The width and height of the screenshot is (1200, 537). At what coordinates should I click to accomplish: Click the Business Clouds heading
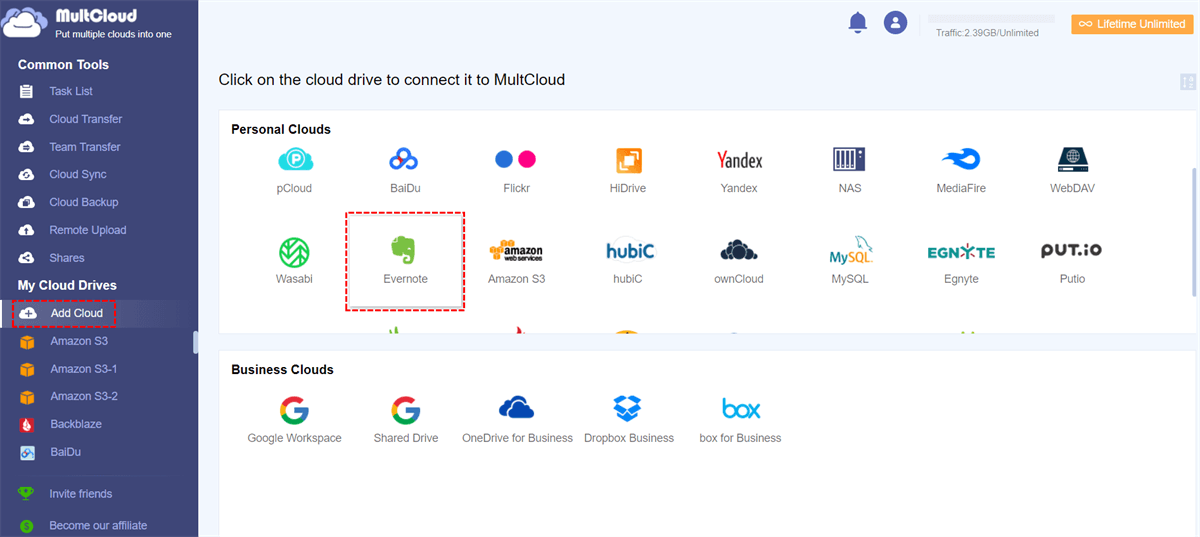[282, 369]
